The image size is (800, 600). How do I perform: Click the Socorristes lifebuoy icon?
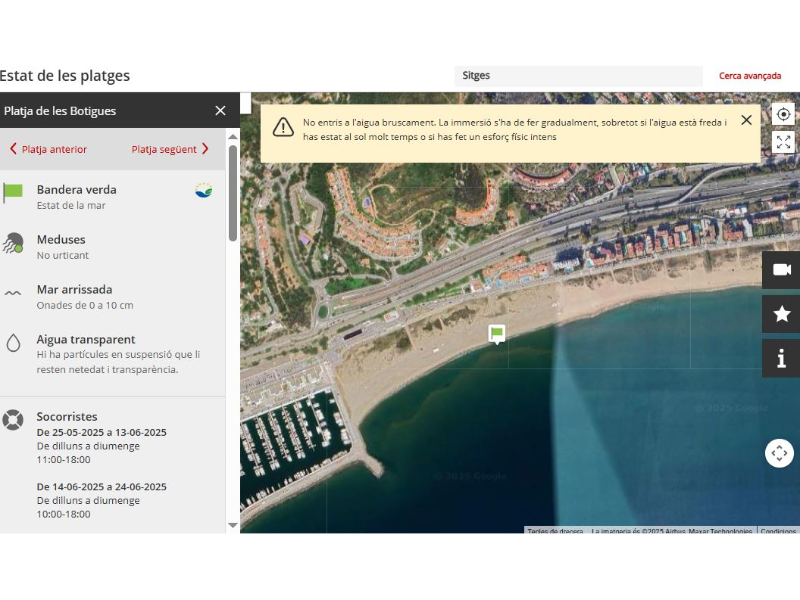pos(13,419)
